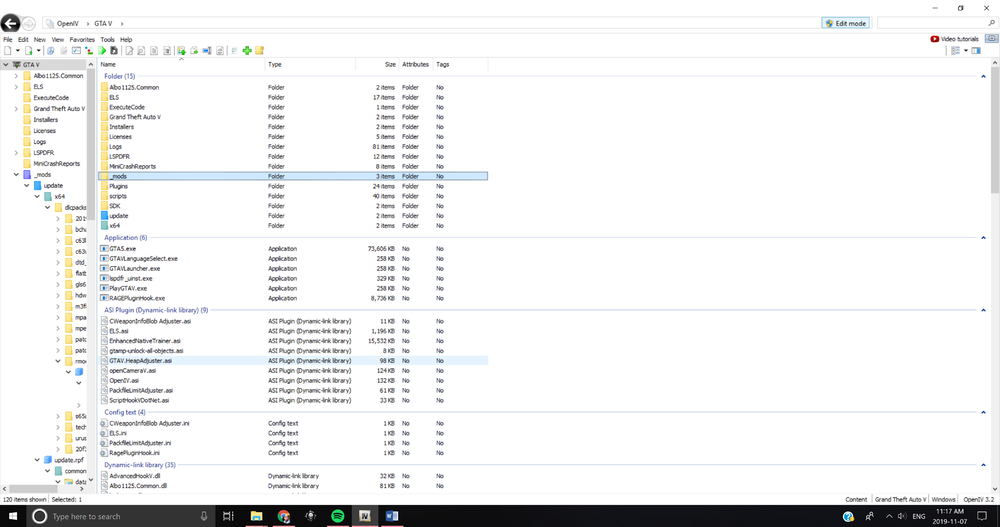Viewport: 1000px width, 527px height.
Task: Click the document with pencil toolbar icon
Action: coord(129,50)
